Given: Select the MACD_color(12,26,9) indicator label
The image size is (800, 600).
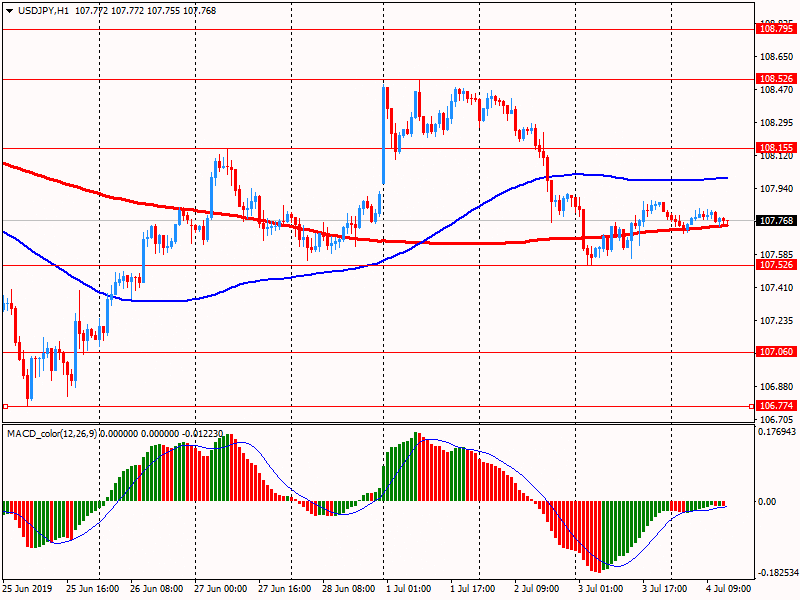Looking at the screenshot, I should pos(52,434).
